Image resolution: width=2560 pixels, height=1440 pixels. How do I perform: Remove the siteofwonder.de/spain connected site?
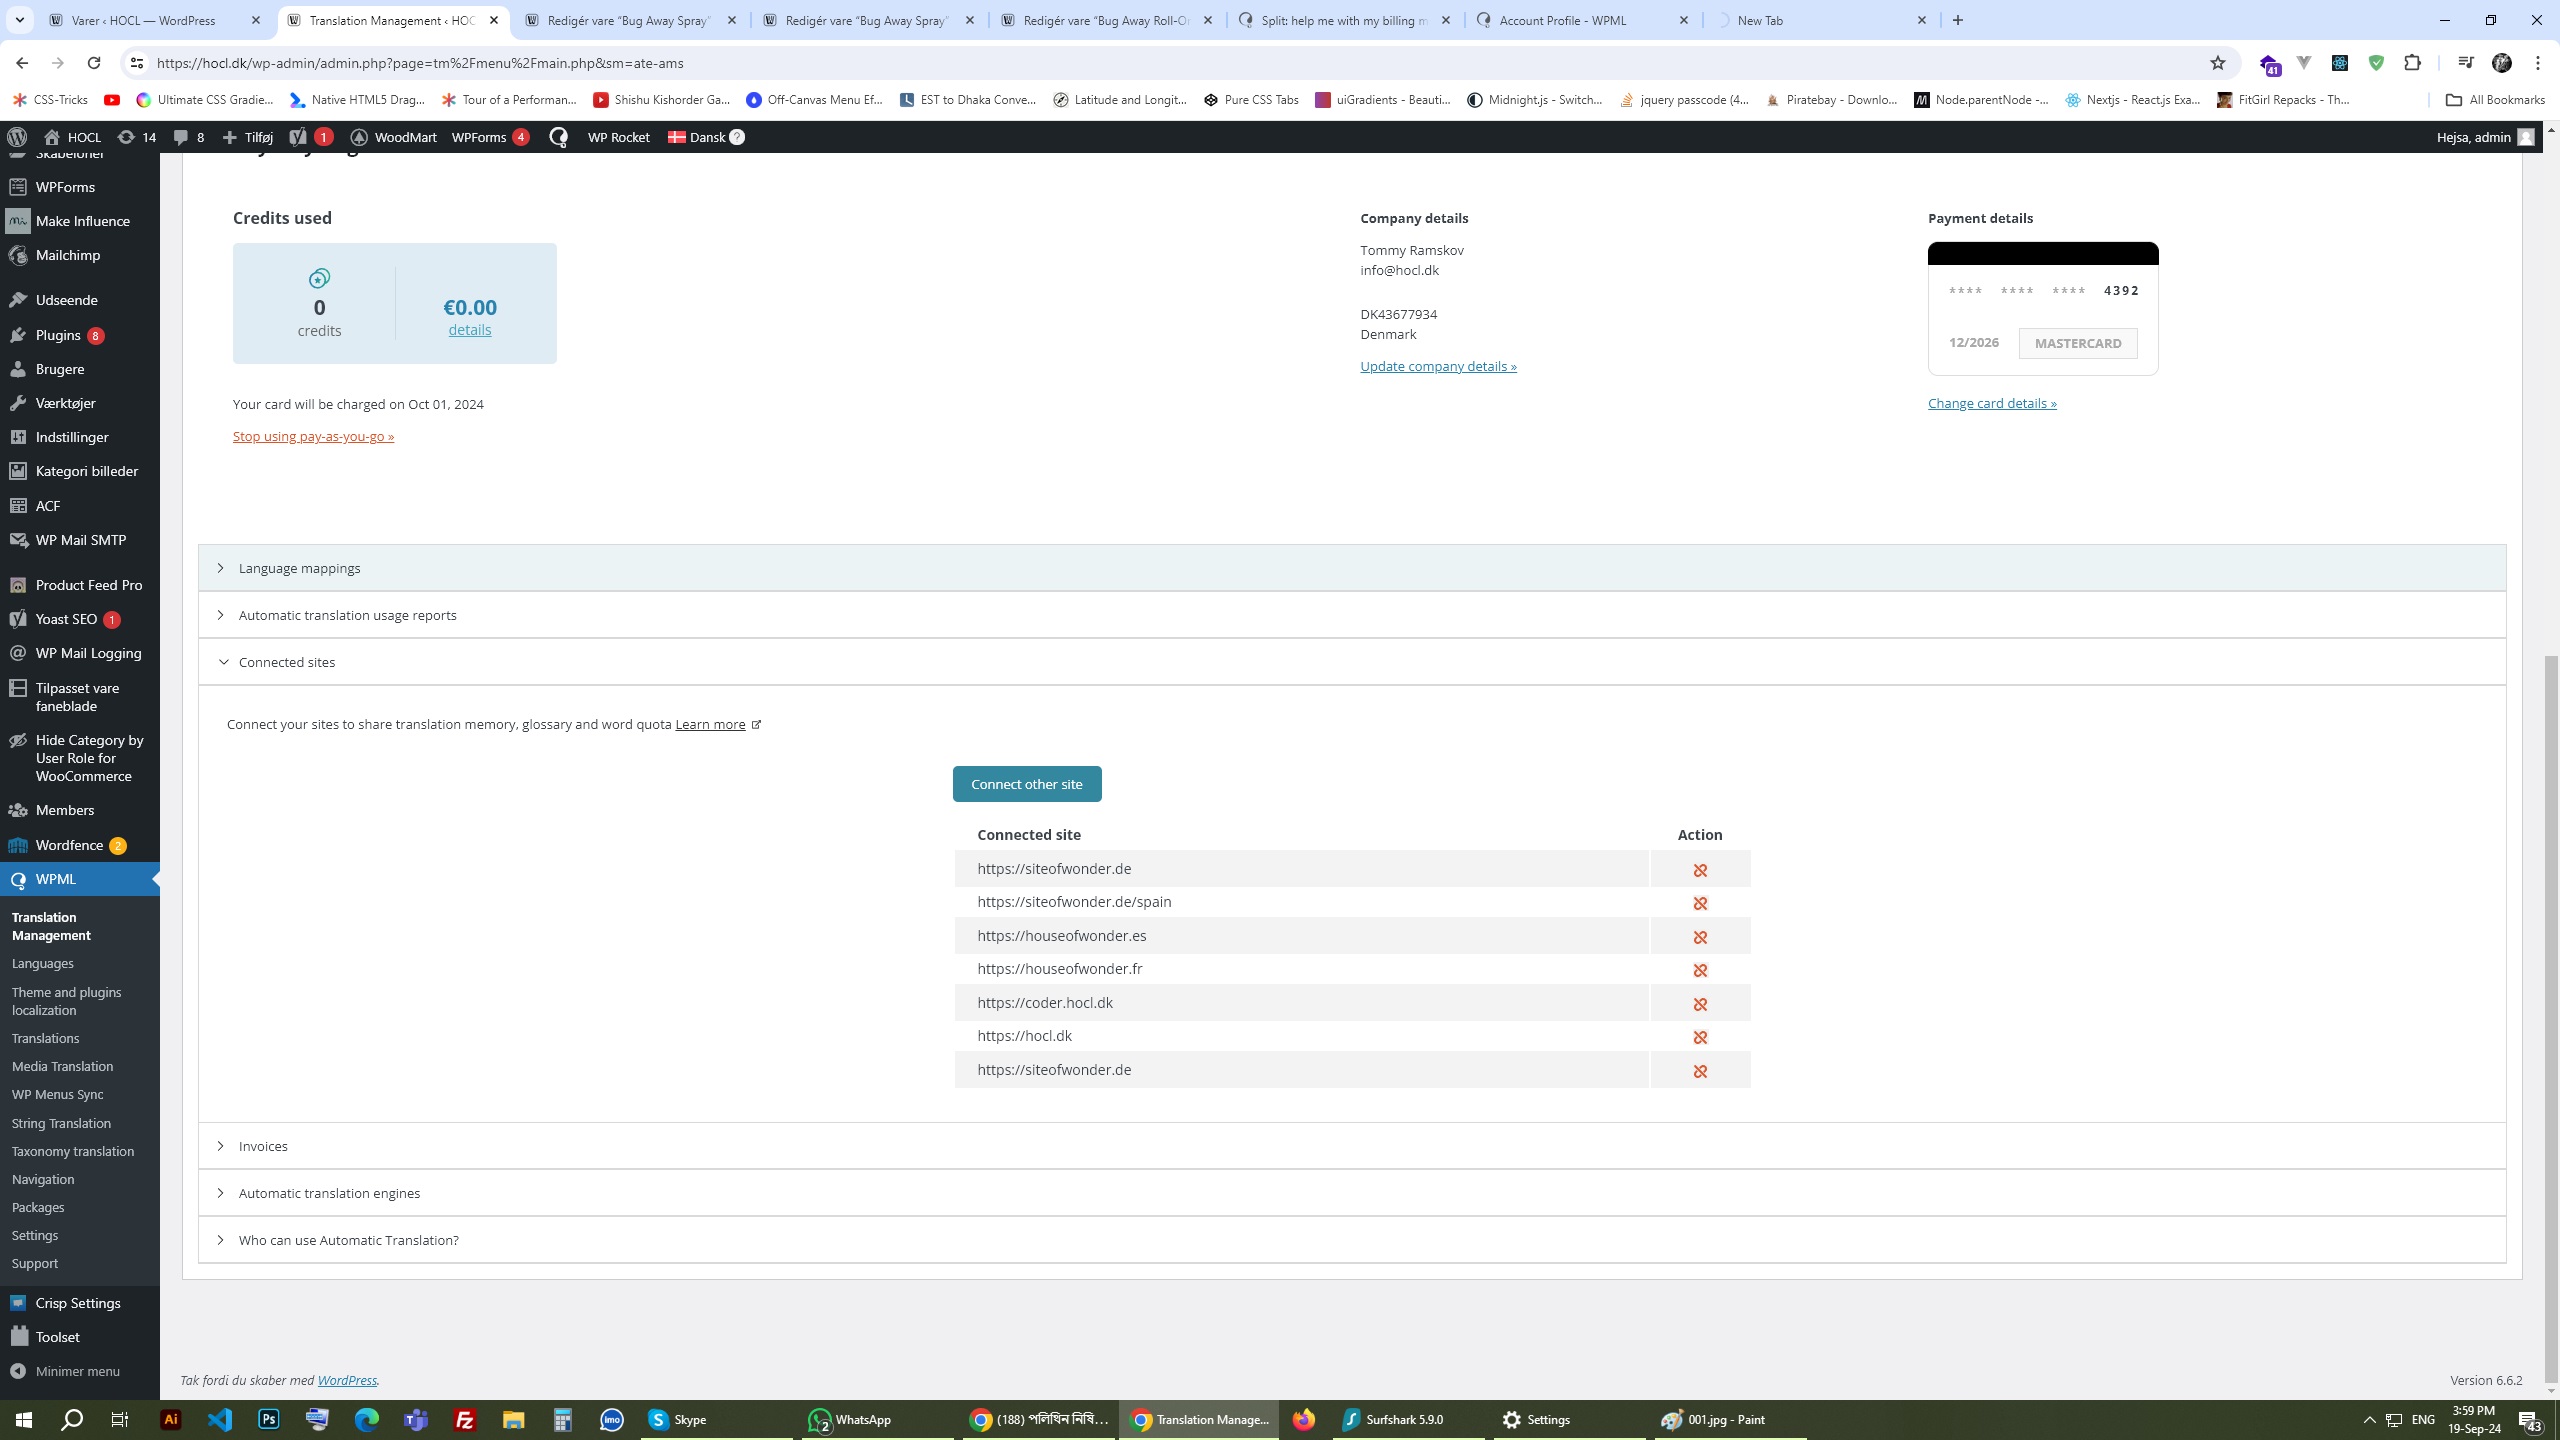coord(1700,903)
